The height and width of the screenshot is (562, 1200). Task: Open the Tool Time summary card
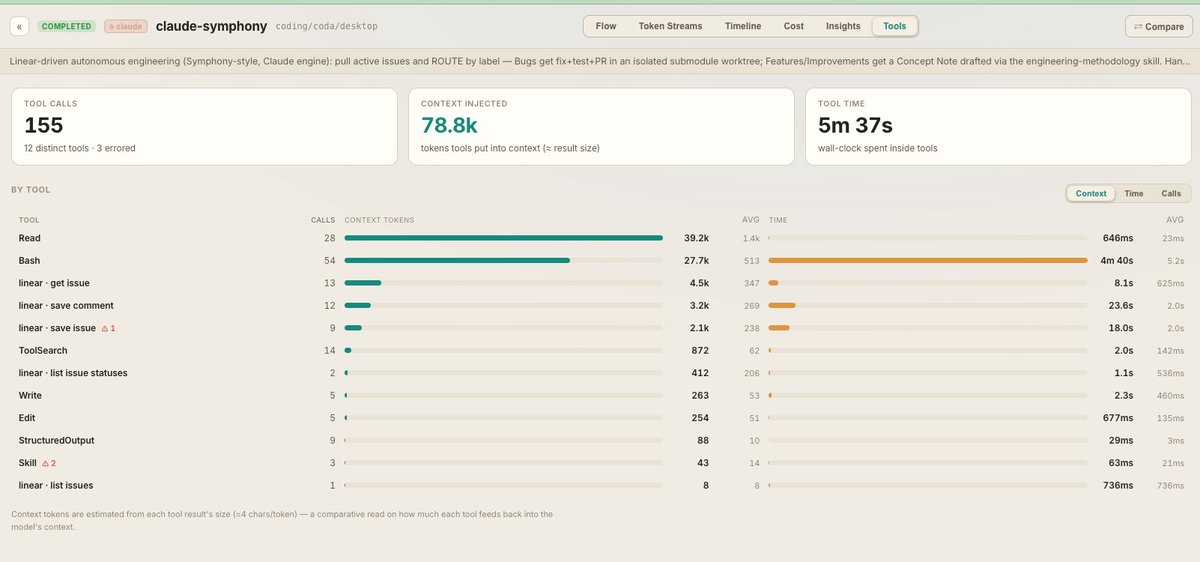(x=997, y=126)
